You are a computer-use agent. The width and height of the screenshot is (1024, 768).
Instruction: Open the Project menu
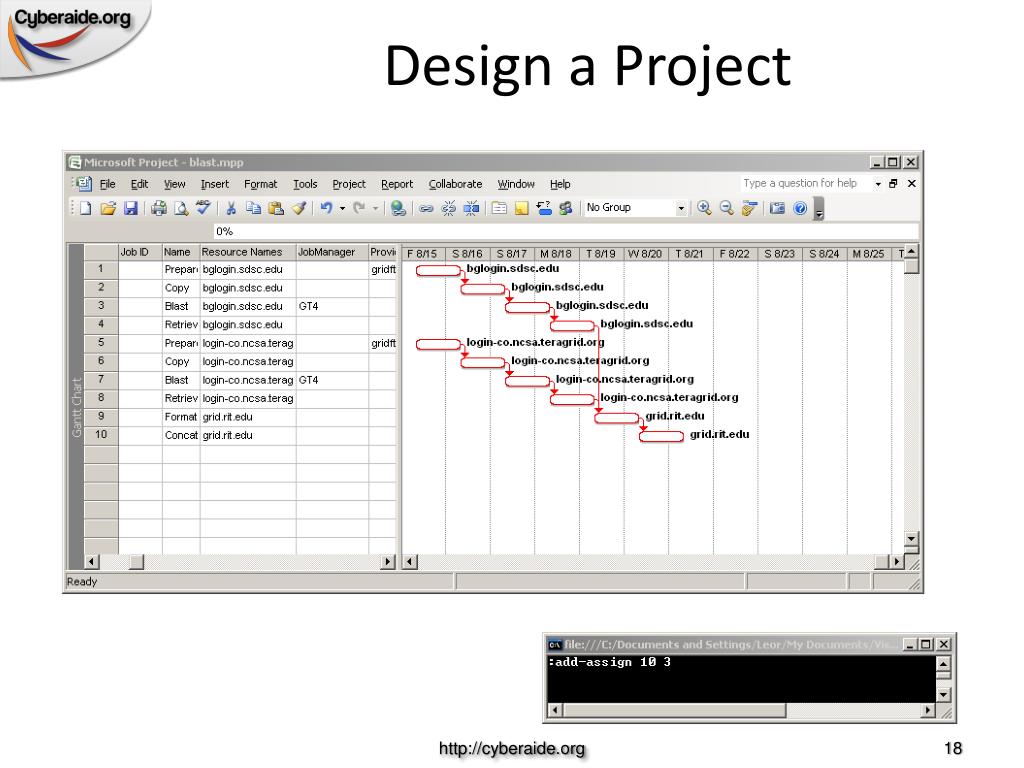[349, 184]
